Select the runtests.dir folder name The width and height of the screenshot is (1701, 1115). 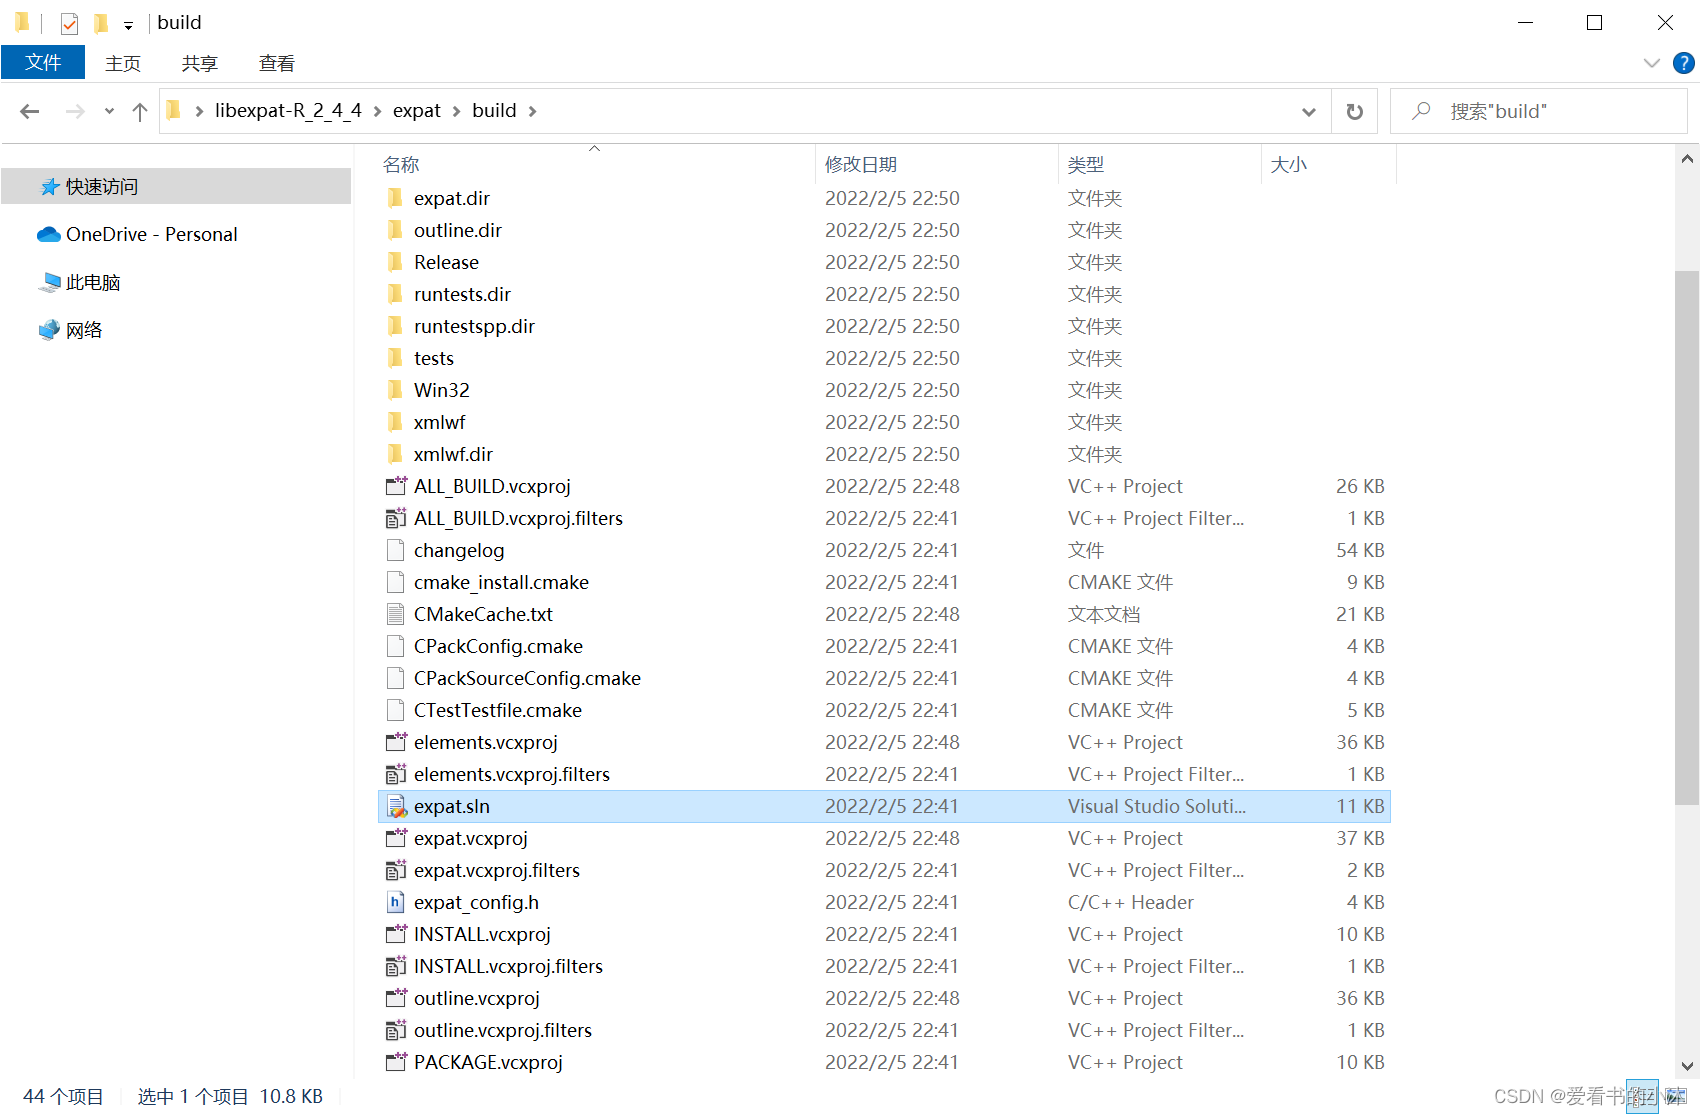(x=462, y=294)
